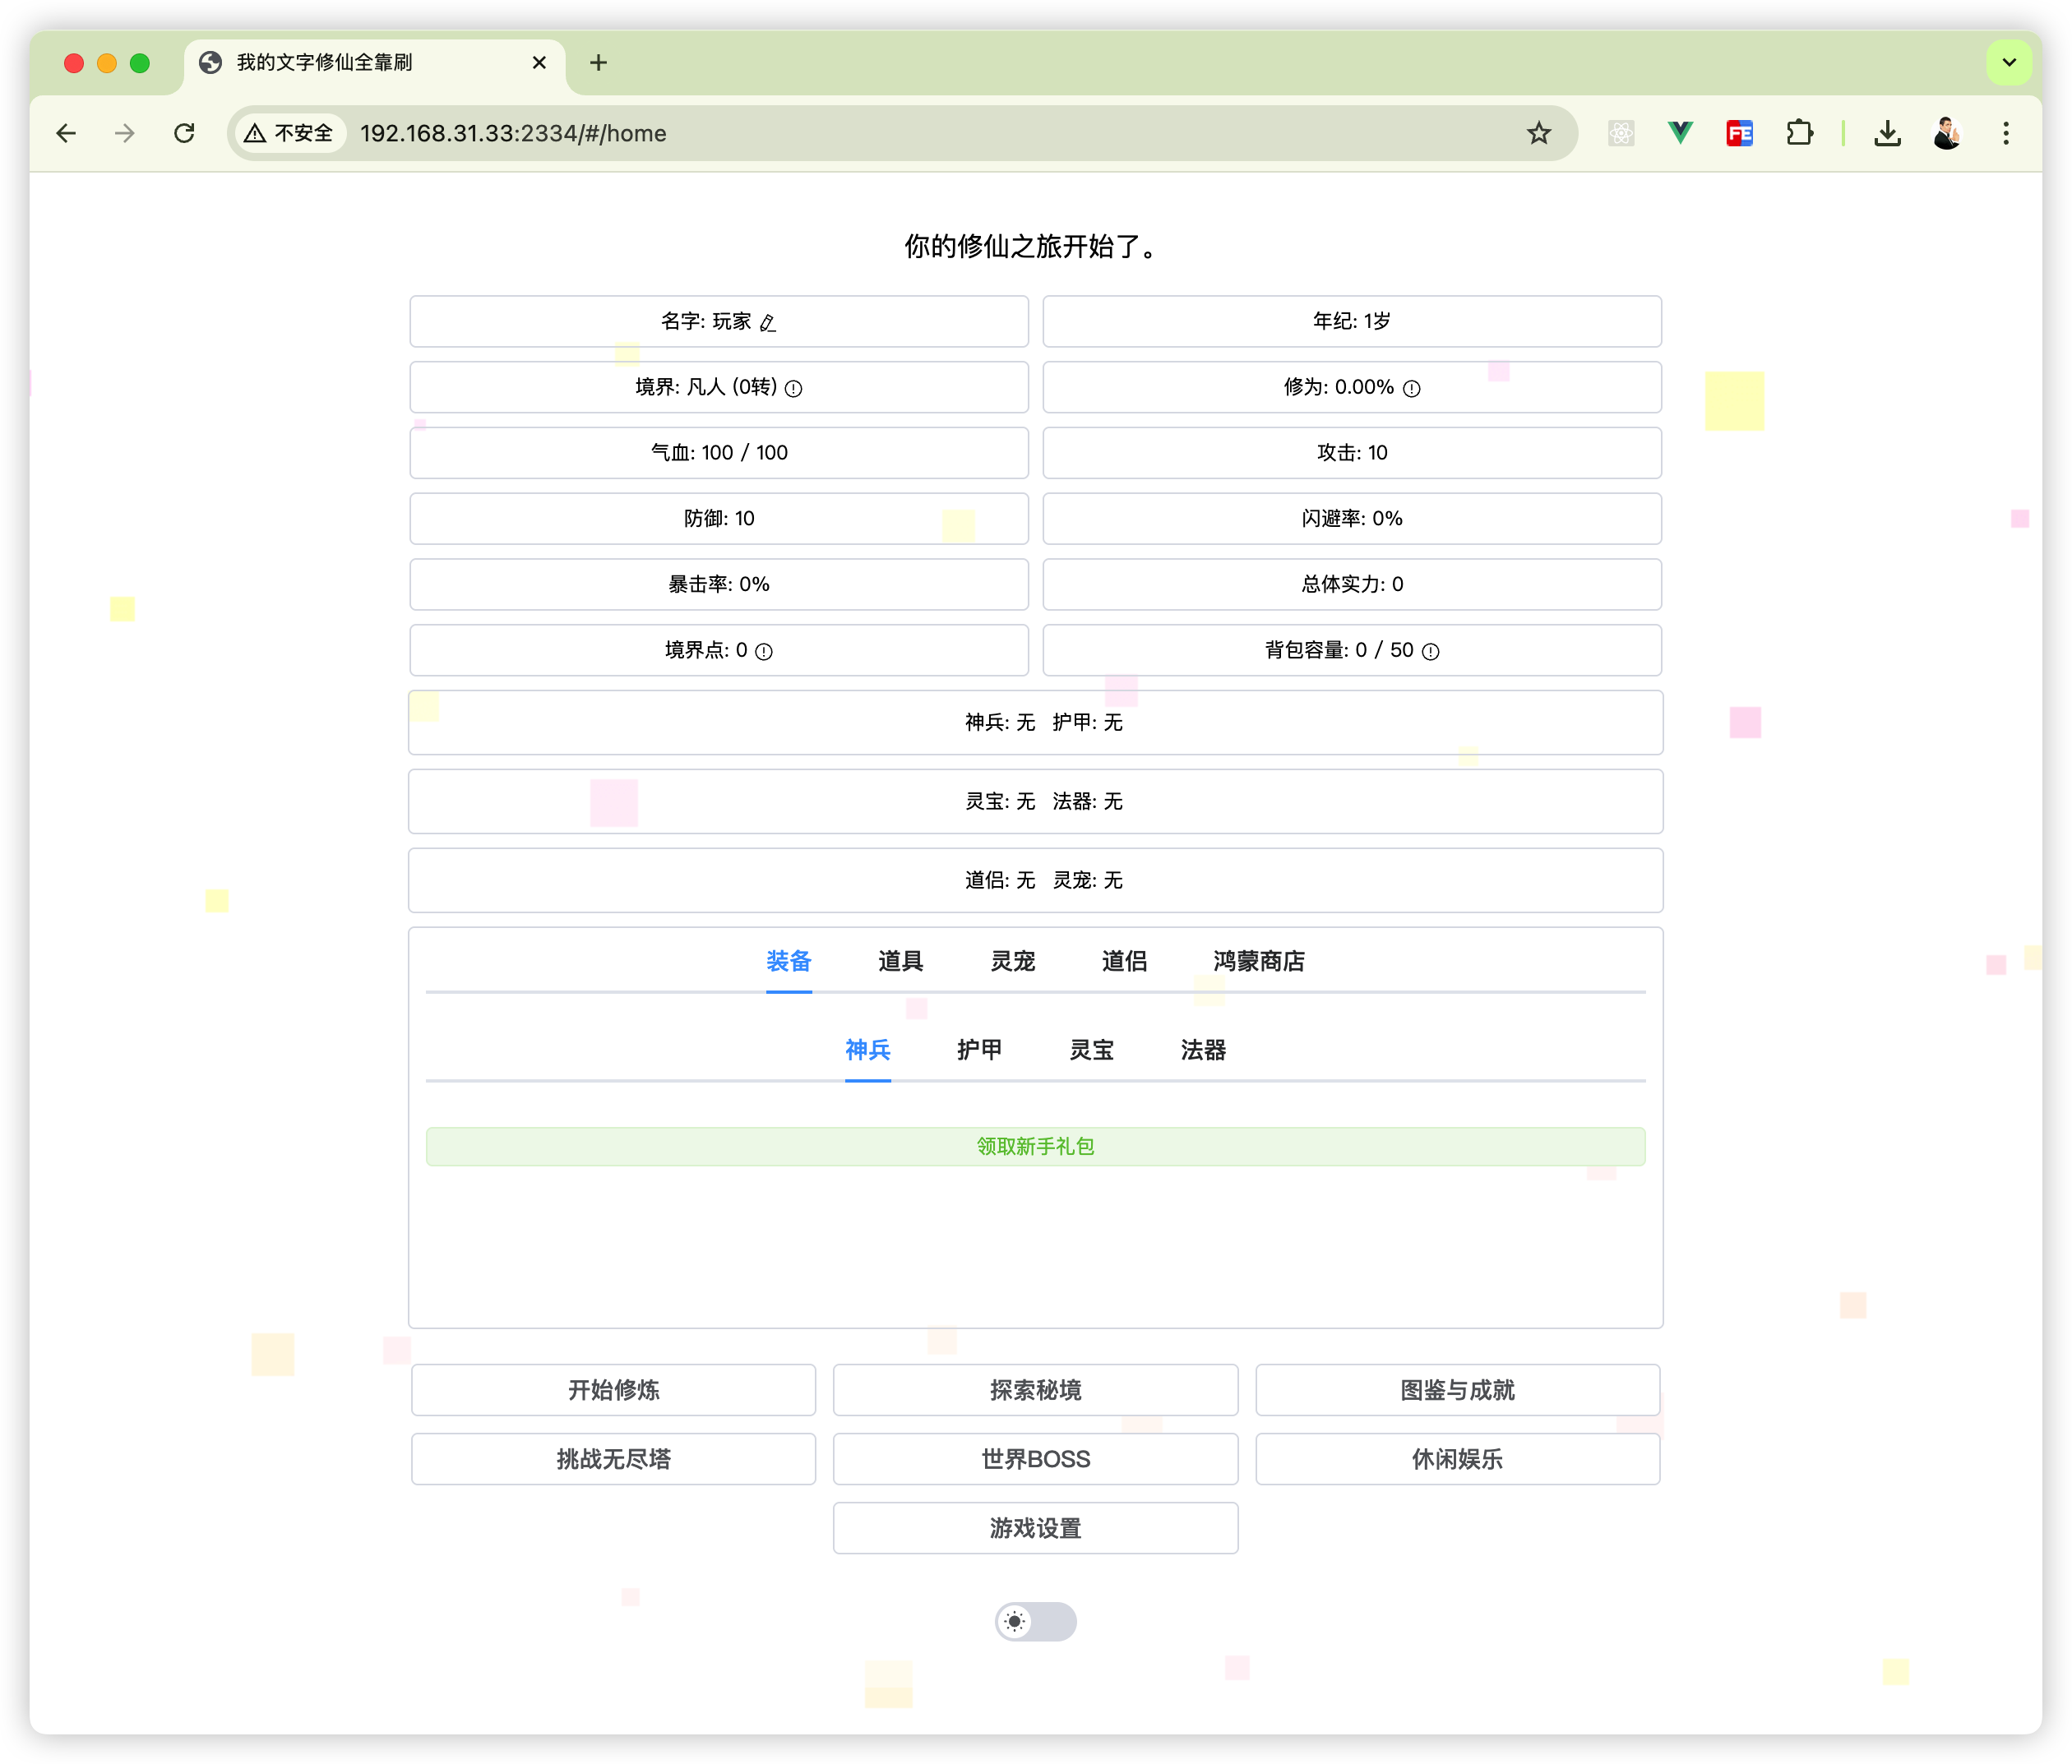Screen dimensions: 2072x1764
Task: Open browser extensions puzzle icon
Action: [x=1799, y=133]
